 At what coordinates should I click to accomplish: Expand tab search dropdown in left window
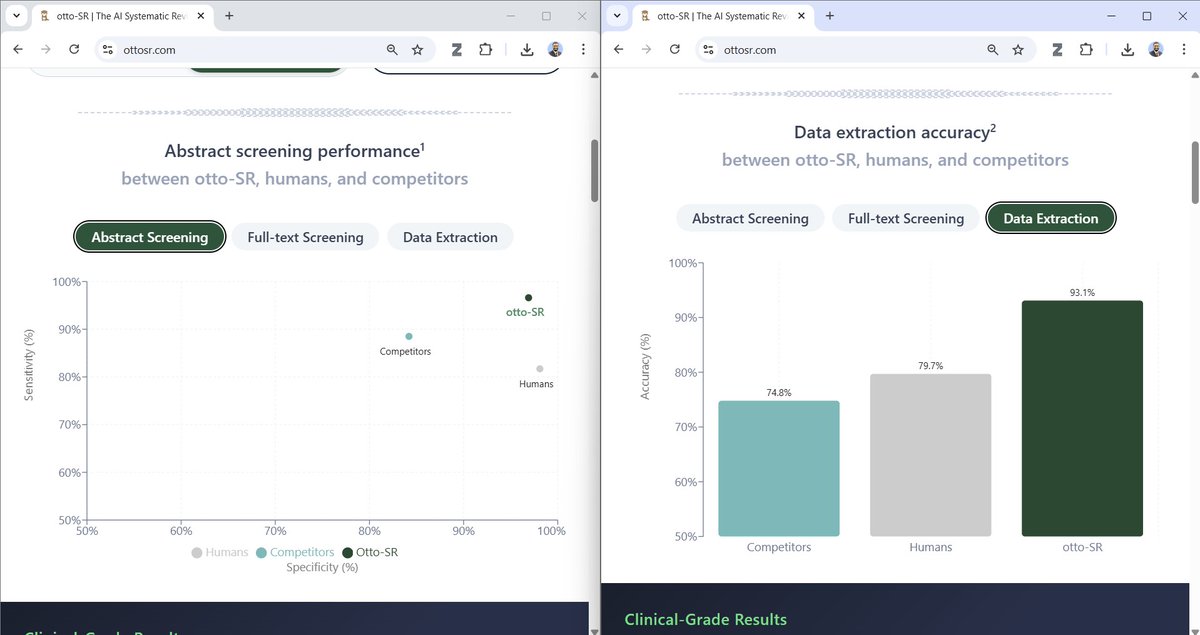(16, 16)
